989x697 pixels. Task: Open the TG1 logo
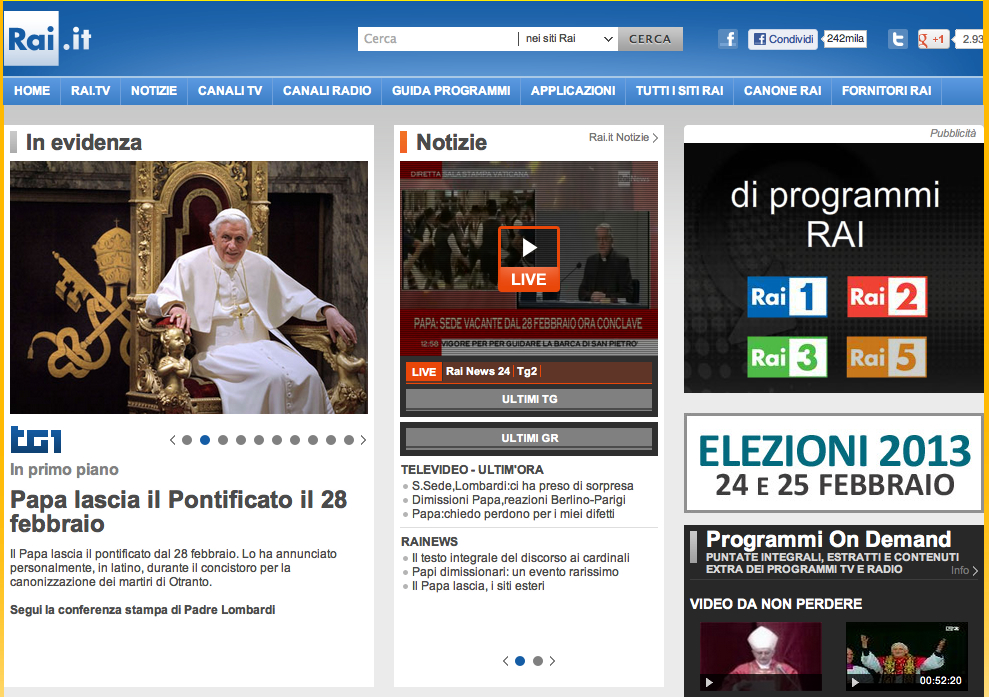coord(36,440)
